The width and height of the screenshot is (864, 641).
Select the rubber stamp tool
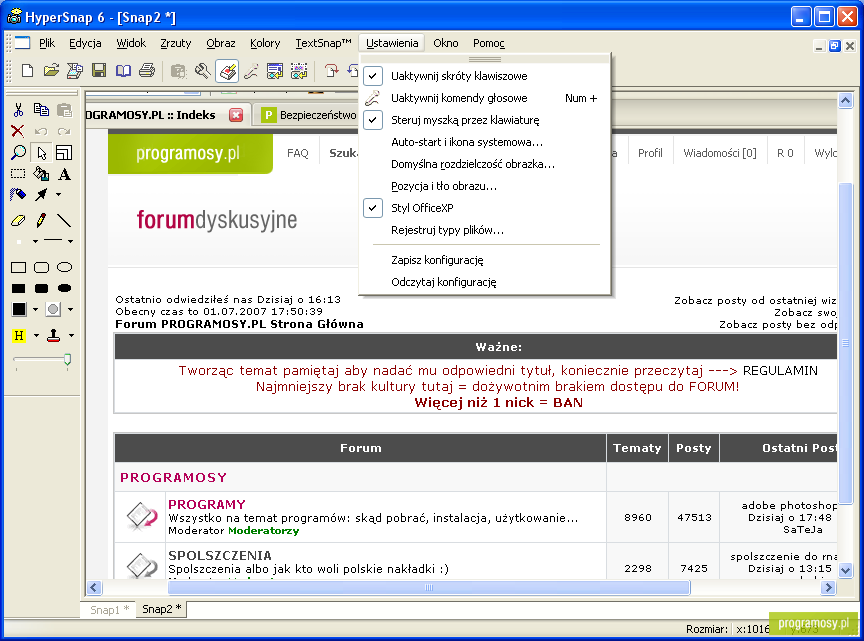click(53, 336)
